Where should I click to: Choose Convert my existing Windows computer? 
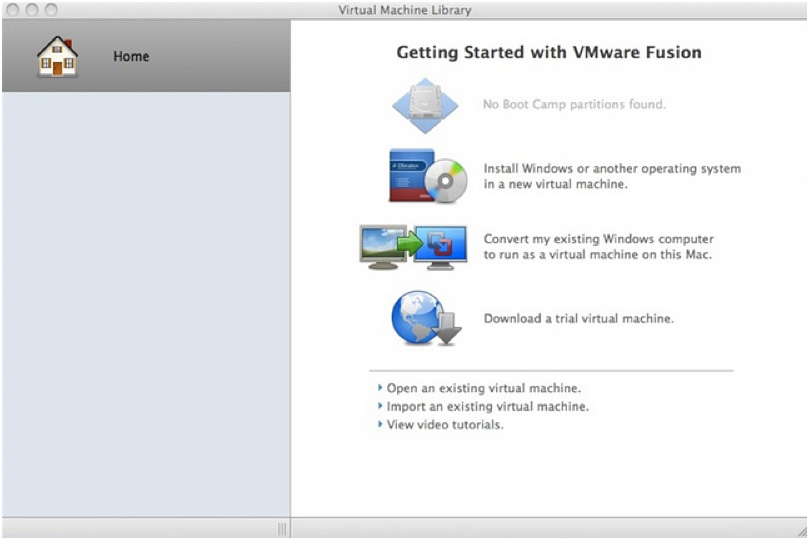pos(598,247)
